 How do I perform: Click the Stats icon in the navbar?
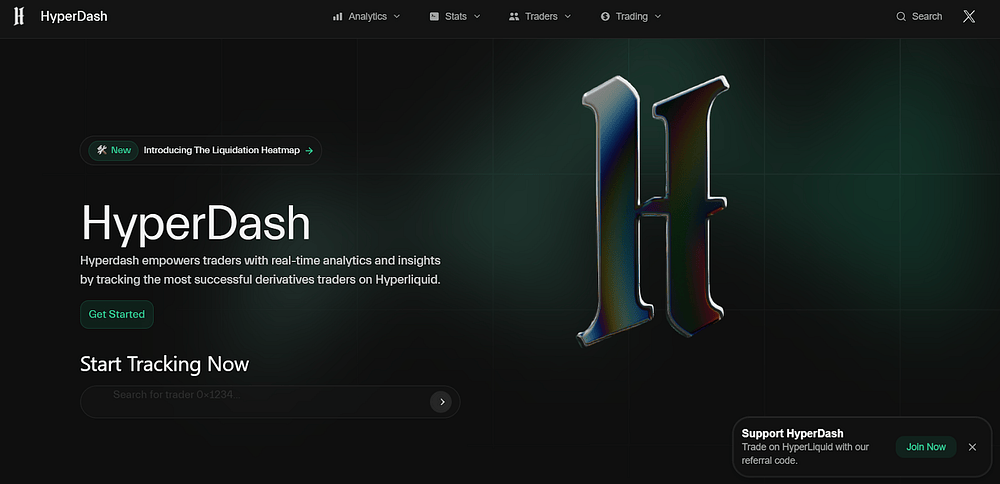(434, 17)
